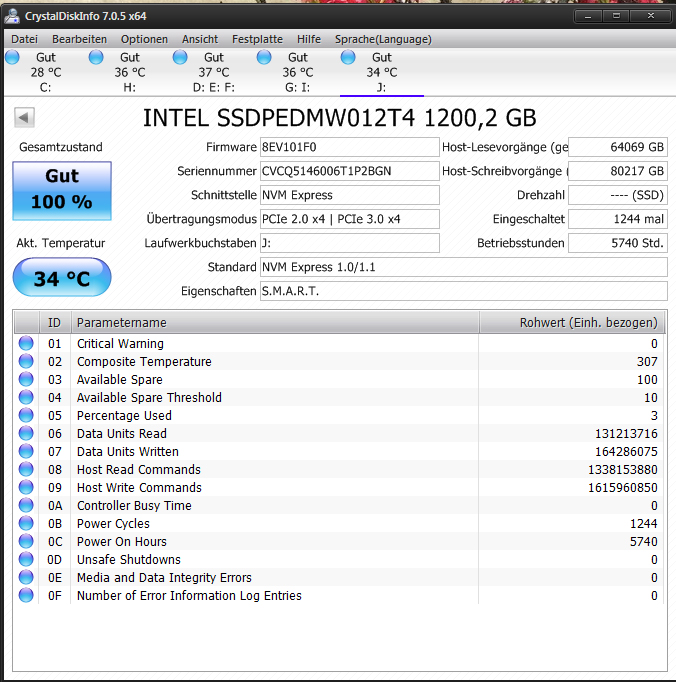Click the blue status orb for drive D: E: F:
Image resolution: width=676 pixels, height=682 pixels.
(x=180, y=57)
